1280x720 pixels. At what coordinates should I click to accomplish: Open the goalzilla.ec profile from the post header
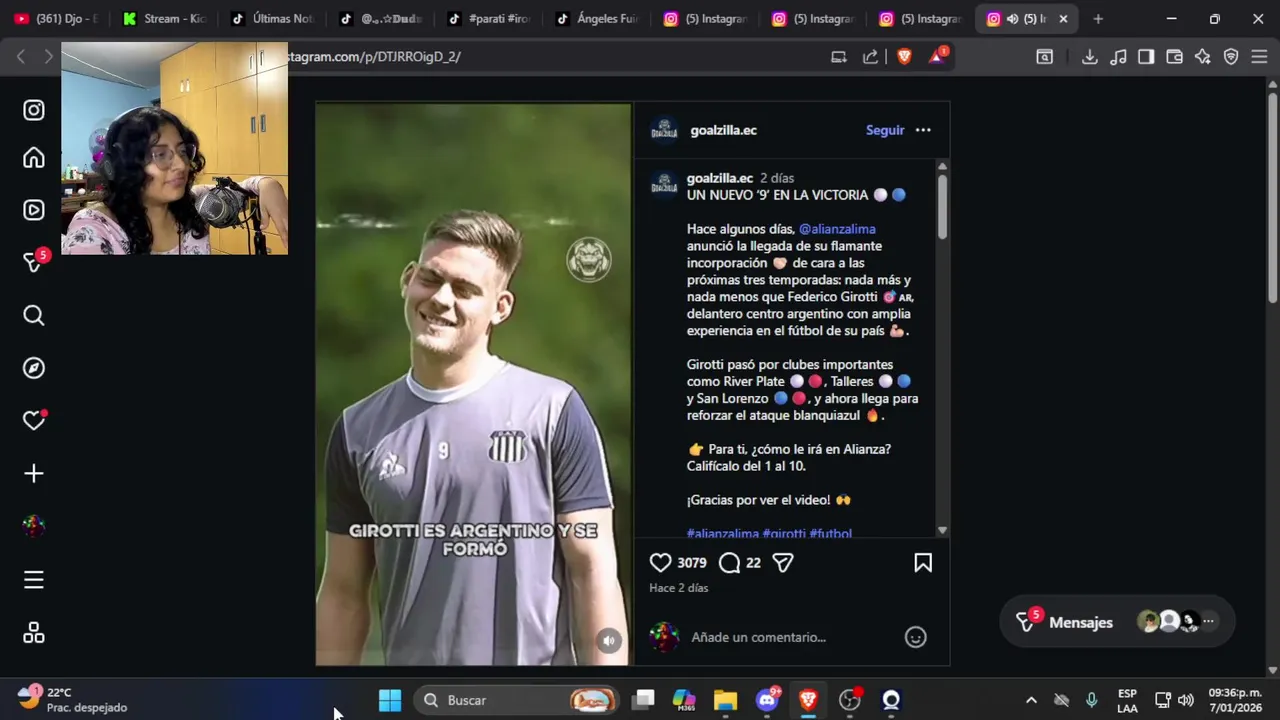[723, 130]
